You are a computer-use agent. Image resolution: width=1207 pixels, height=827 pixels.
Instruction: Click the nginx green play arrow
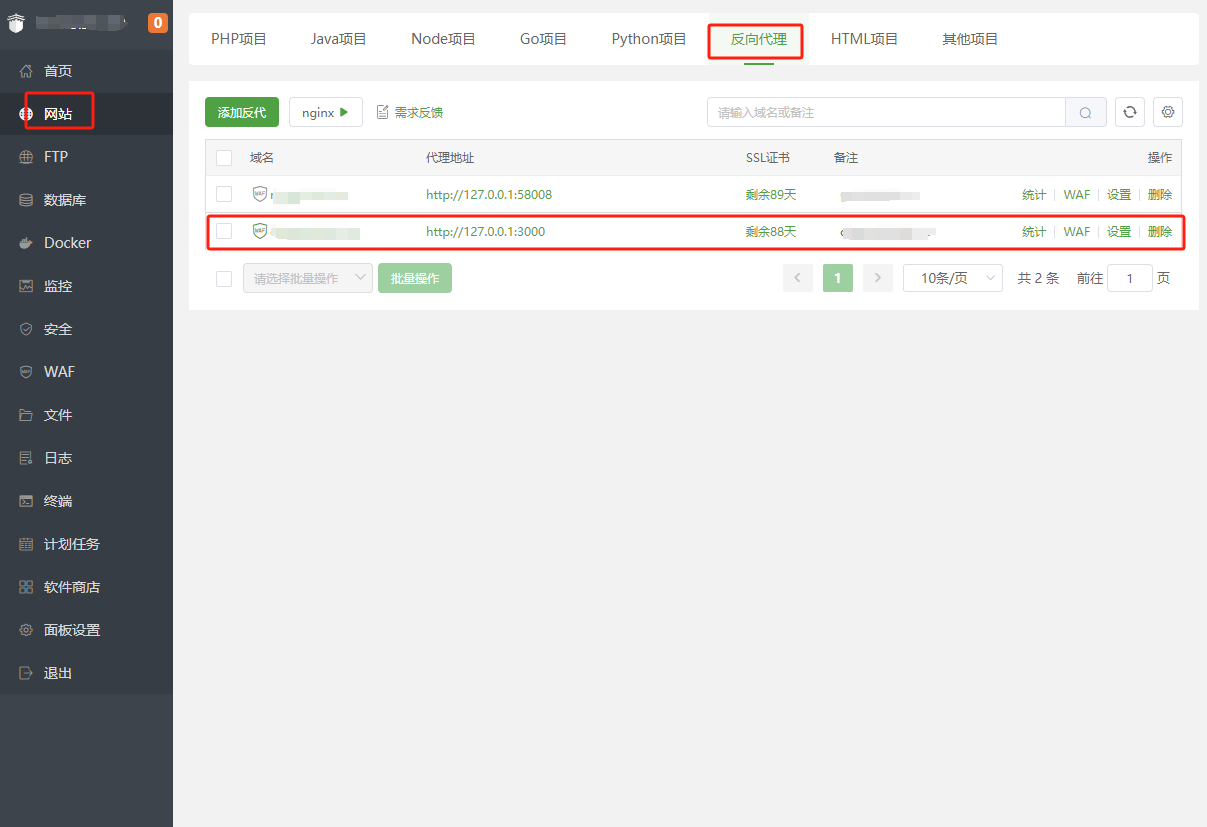pos(344,112)
